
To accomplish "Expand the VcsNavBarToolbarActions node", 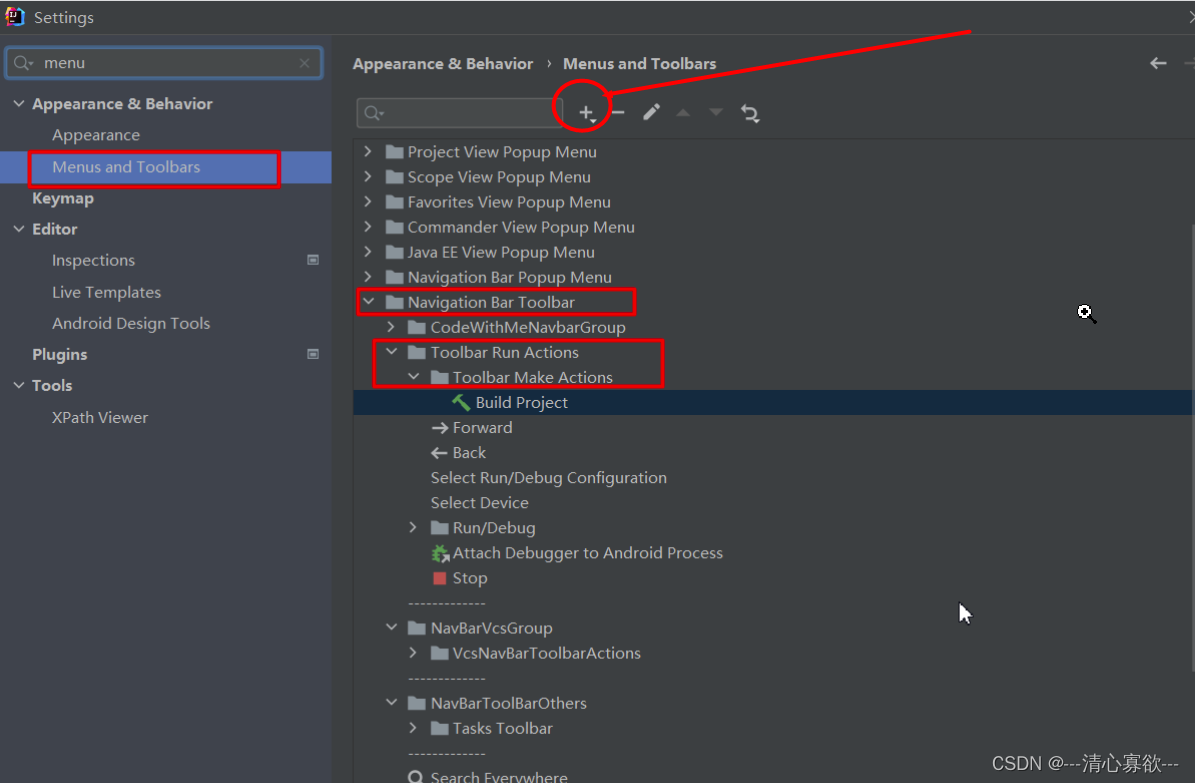I will click(413, 653).
